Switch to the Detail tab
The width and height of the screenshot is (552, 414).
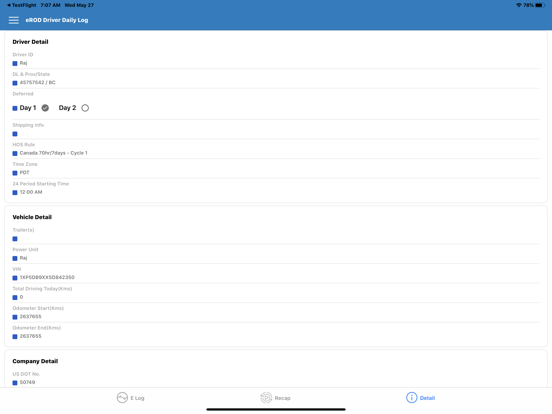(x=420, y=398)
